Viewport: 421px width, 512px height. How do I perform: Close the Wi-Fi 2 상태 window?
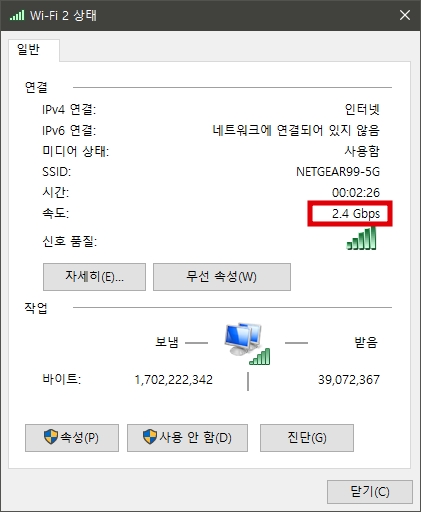coord(405,15)
